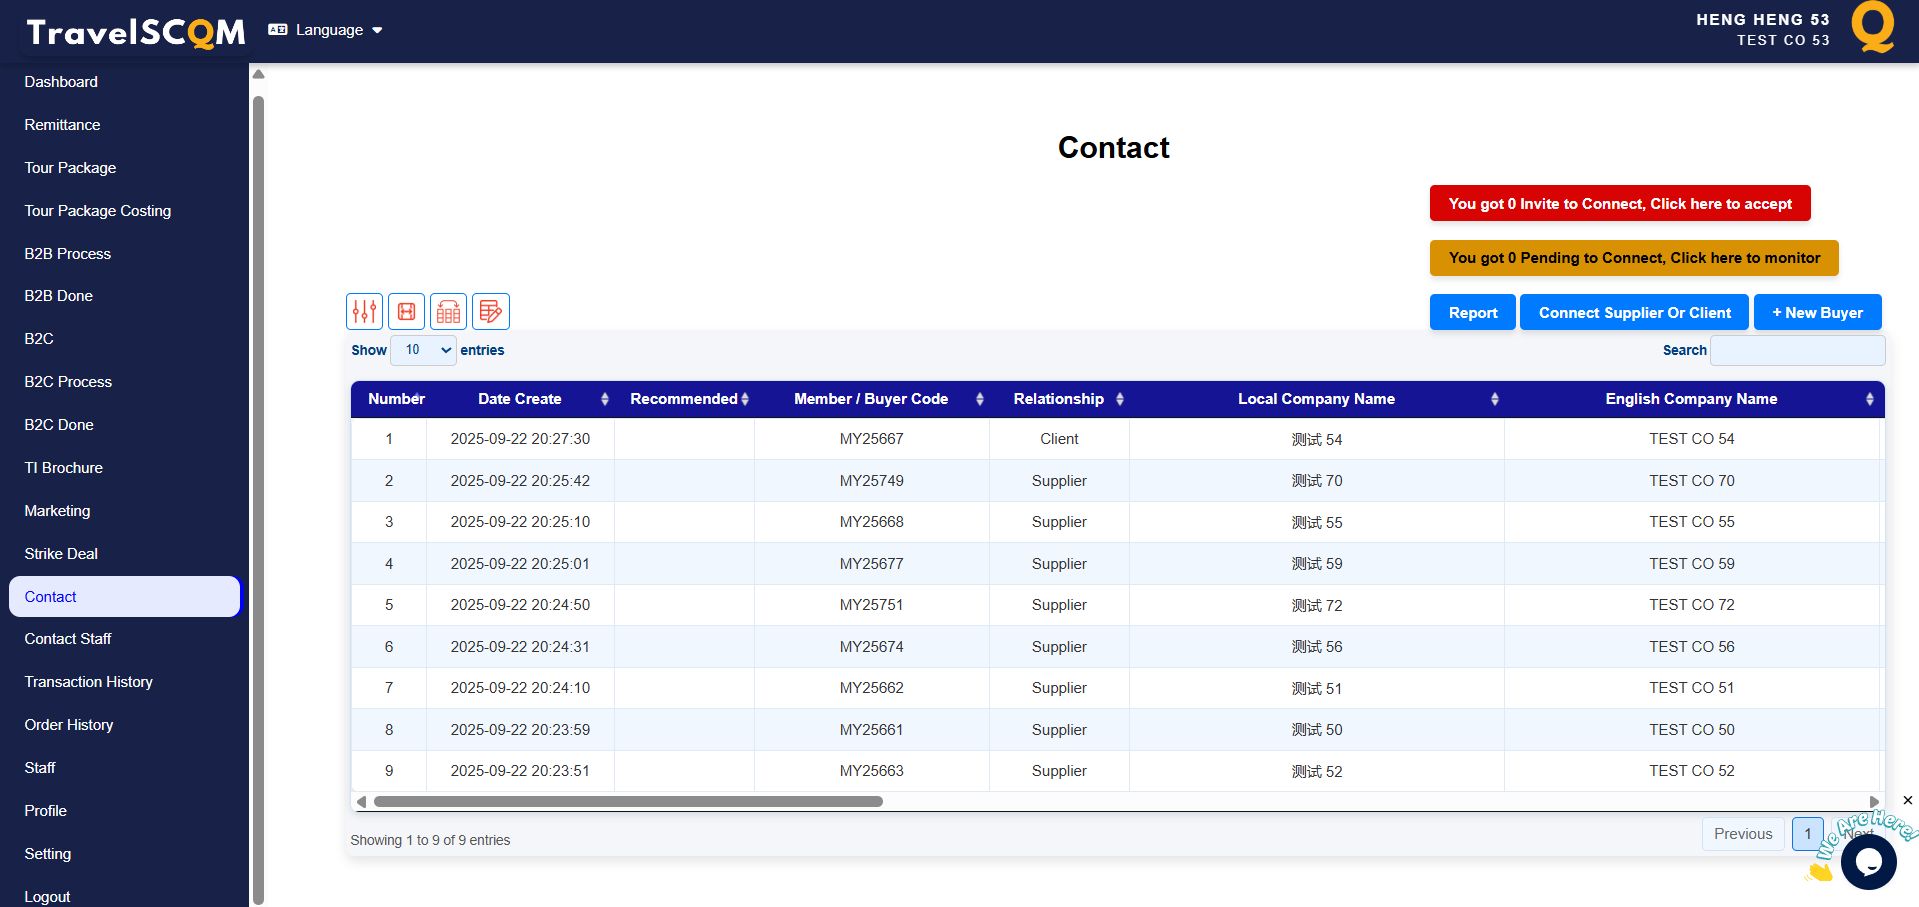Click the table's horizontal scrollbar
Screen dimensions: 1919x907
pyautogui.click(x=628, y=801)
